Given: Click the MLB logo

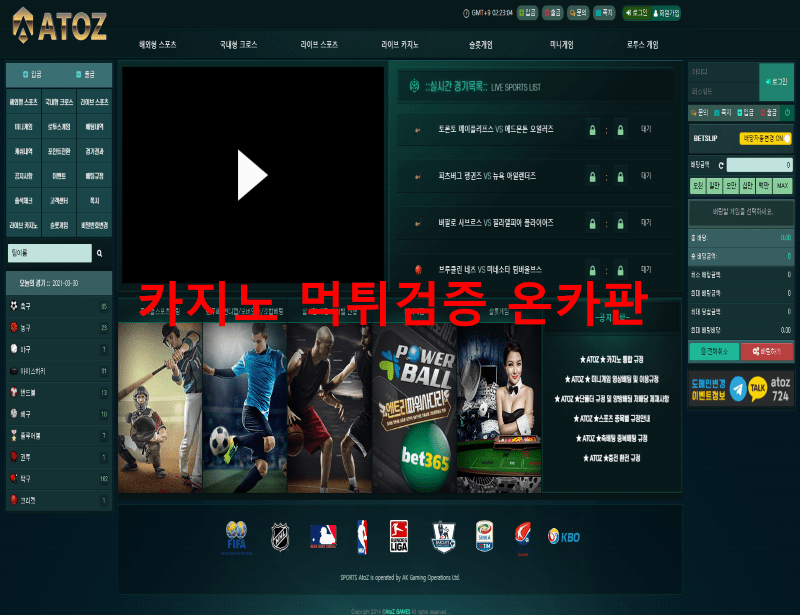Looking at the screenshot, I should coord(323,536).
